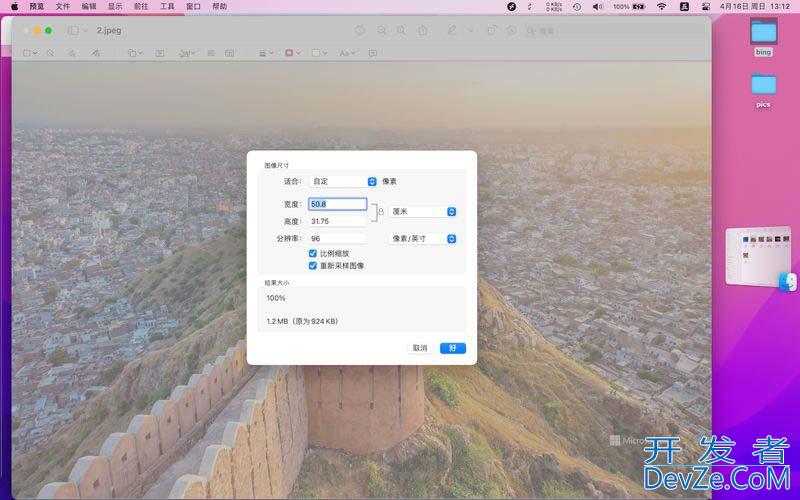Expand the text style Aa dropdown

[347, 53]
